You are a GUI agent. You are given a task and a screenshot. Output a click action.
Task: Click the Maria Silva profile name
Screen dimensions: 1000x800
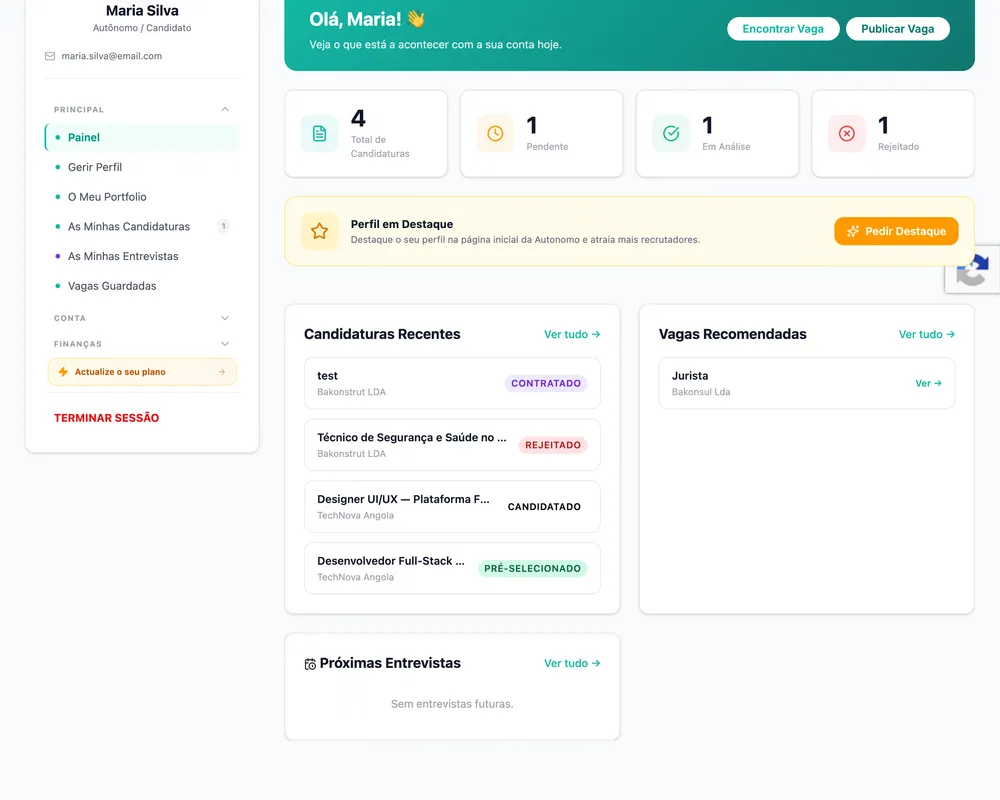click(x=142, y=11)
